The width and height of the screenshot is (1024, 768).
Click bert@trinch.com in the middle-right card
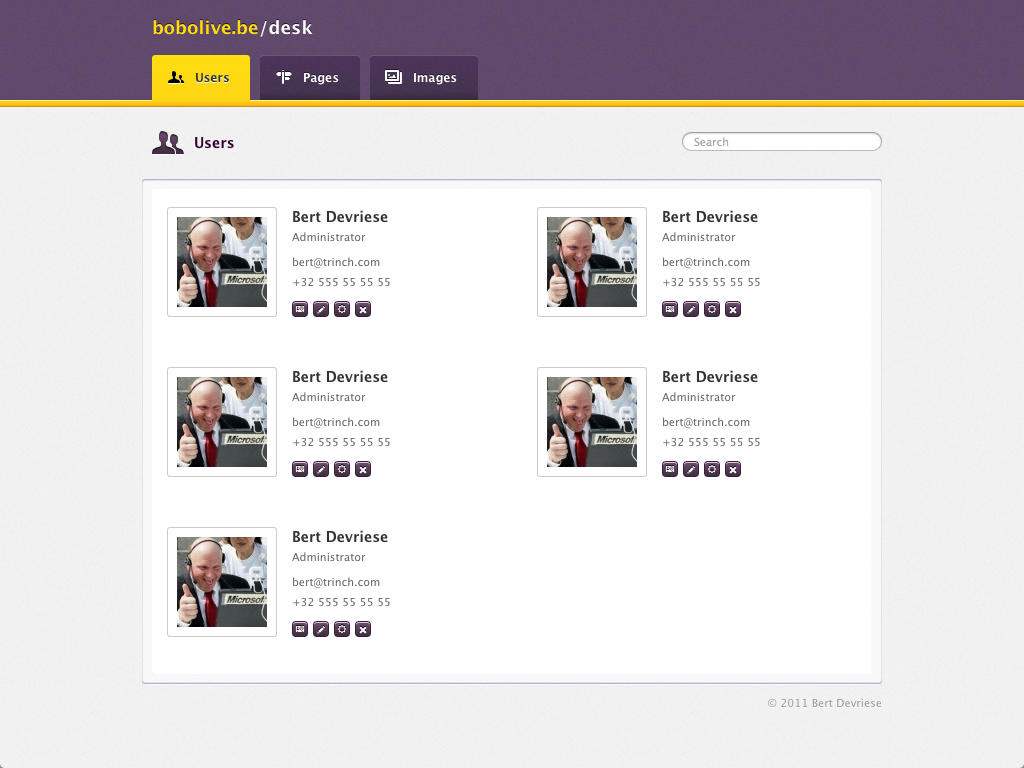[x=706, y=422]
